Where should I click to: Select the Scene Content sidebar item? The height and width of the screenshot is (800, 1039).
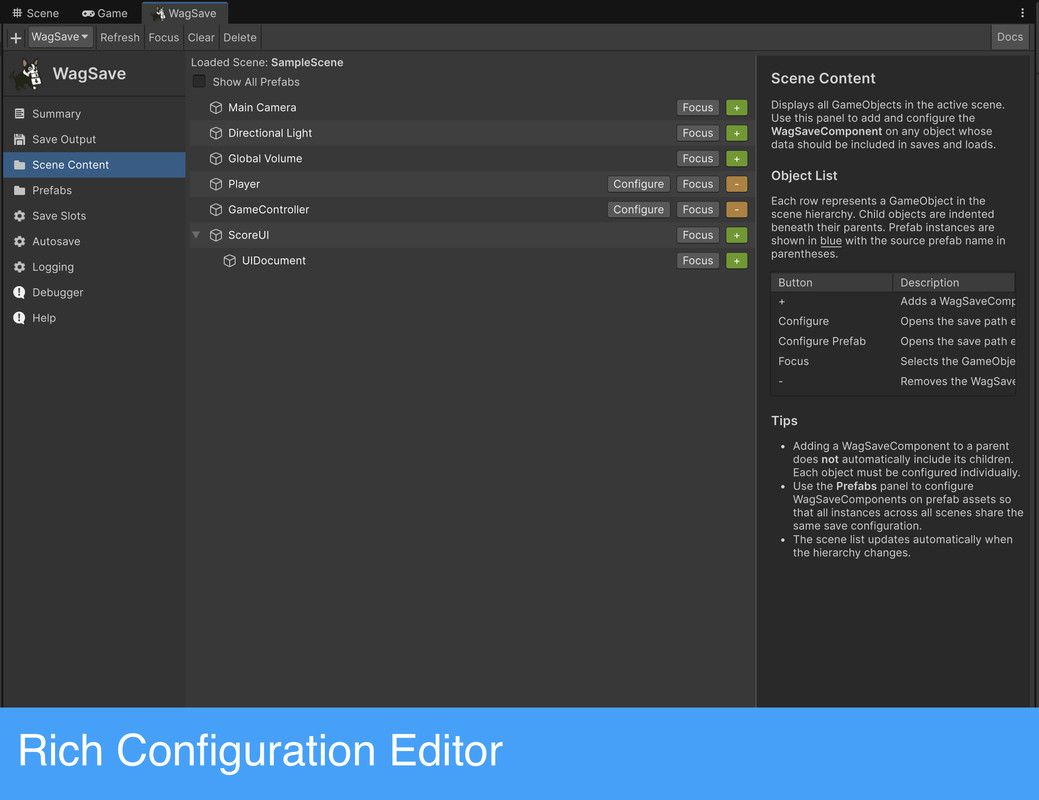click(x=94, y=165)
